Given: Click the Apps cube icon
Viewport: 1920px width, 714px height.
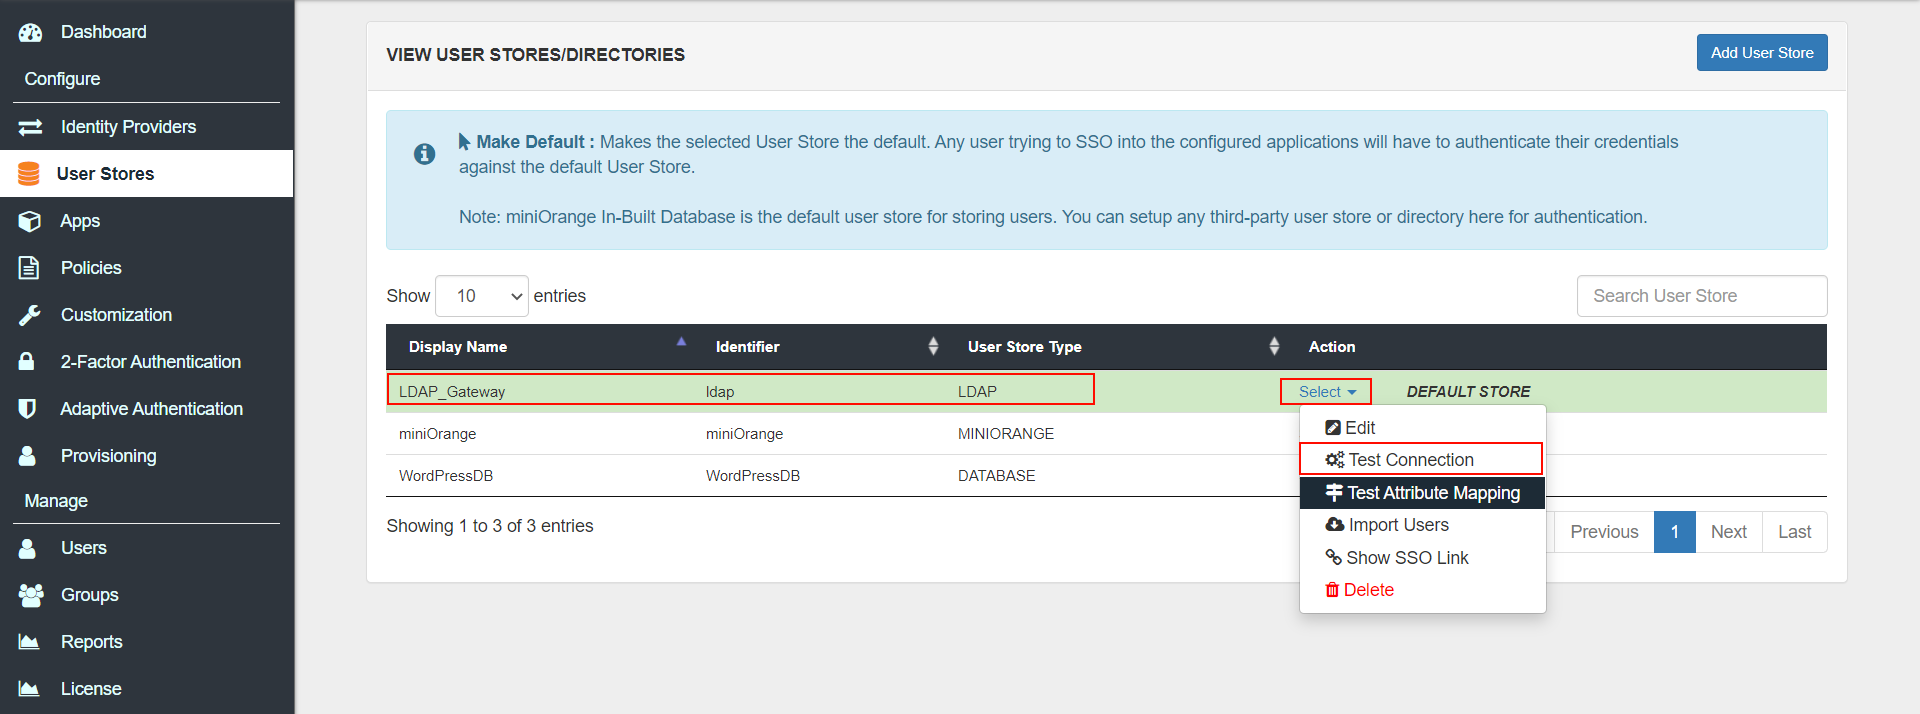Looking at the screenshot, I should [x=30, y=221].
